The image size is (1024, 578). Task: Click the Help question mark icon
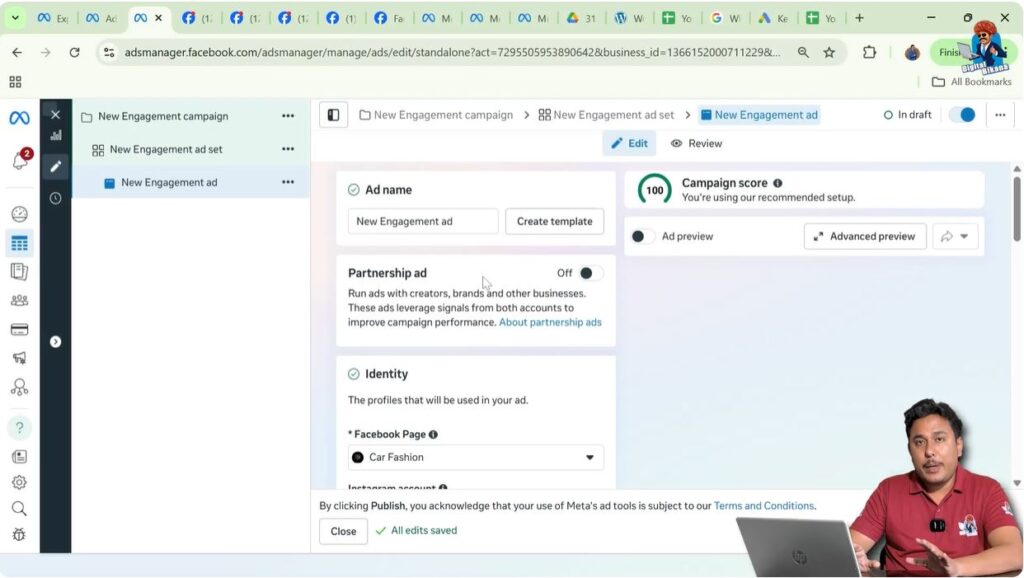click(18, 427)
